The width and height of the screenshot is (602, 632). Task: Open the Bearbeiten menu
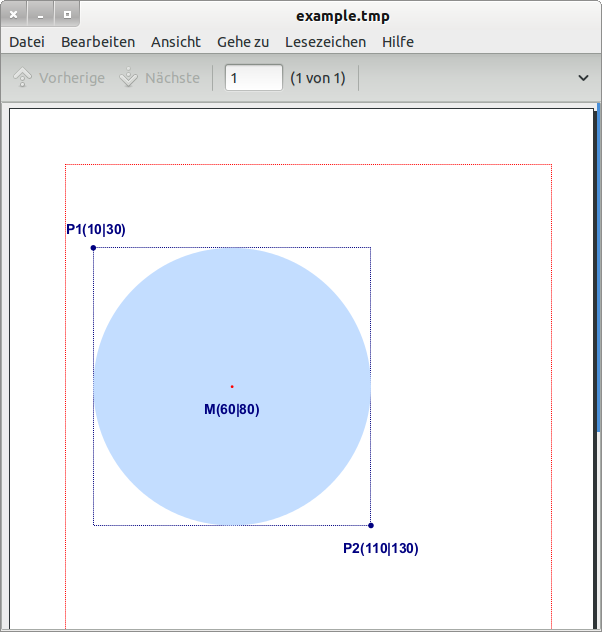point(98,42)
